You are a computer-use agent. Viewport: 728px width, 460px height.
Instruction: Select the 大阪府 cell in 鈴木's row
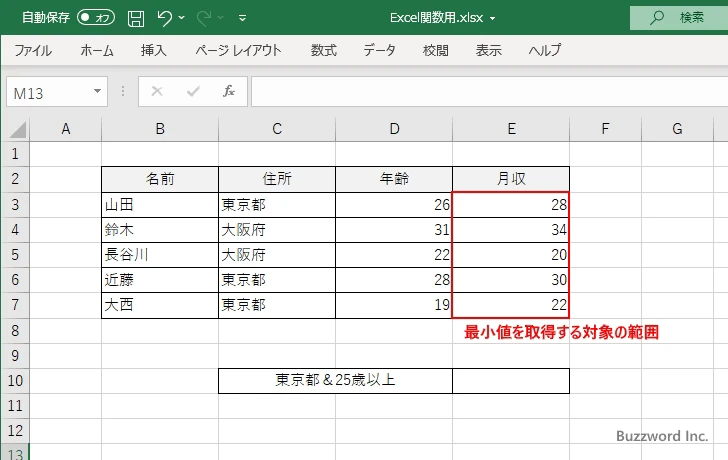(x=277, y=230)
